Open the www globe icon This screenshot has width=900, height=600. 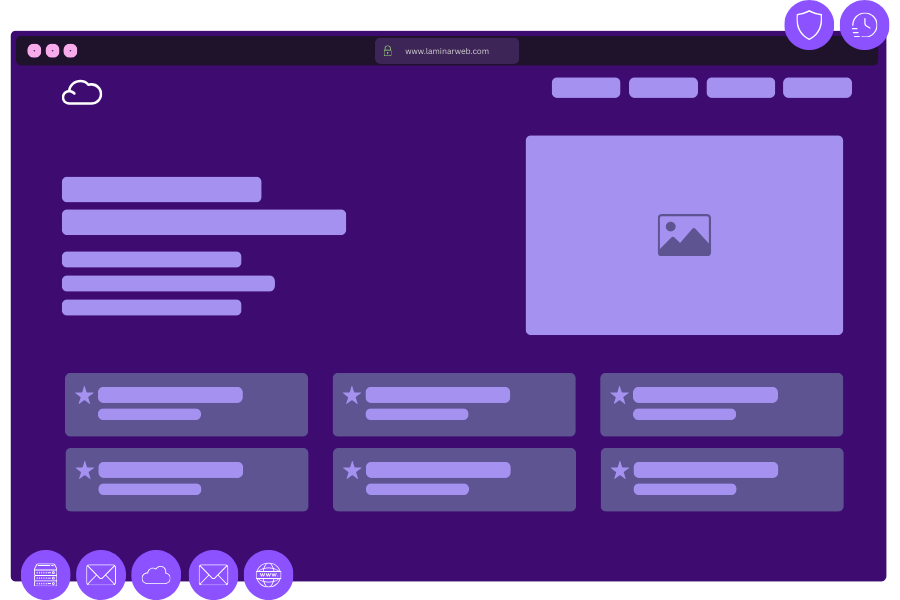pos(268,575)
